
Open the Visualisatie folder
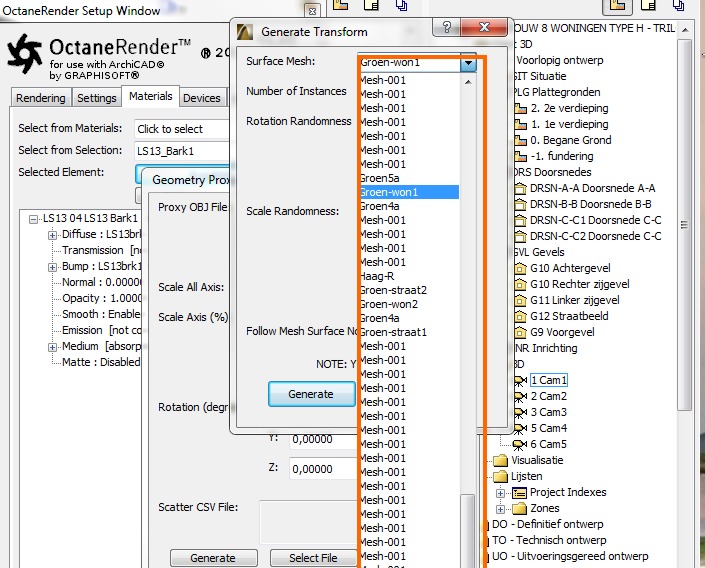pyautogui.click(x=500, y=461)
